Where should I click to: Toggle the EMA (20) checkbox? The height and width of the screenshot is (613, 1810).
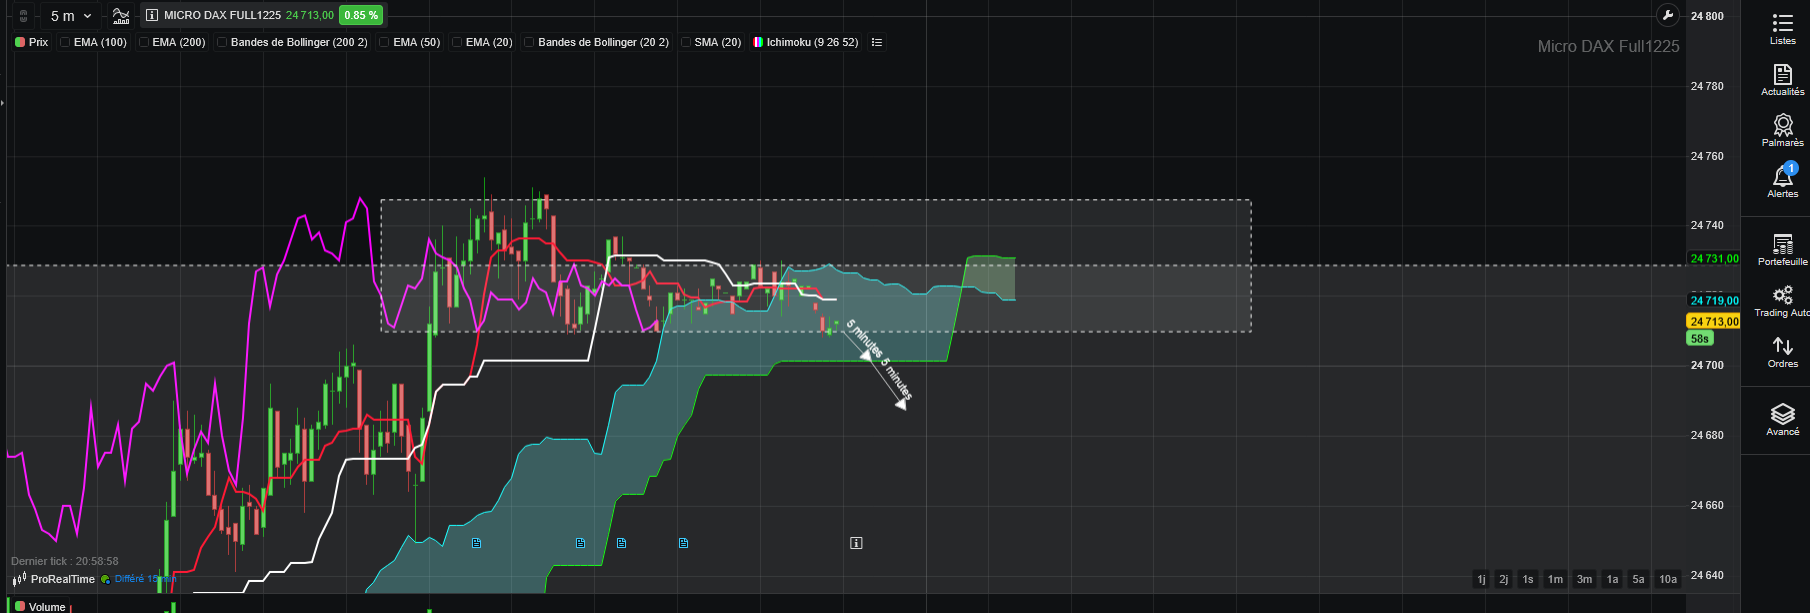point(457,42)
